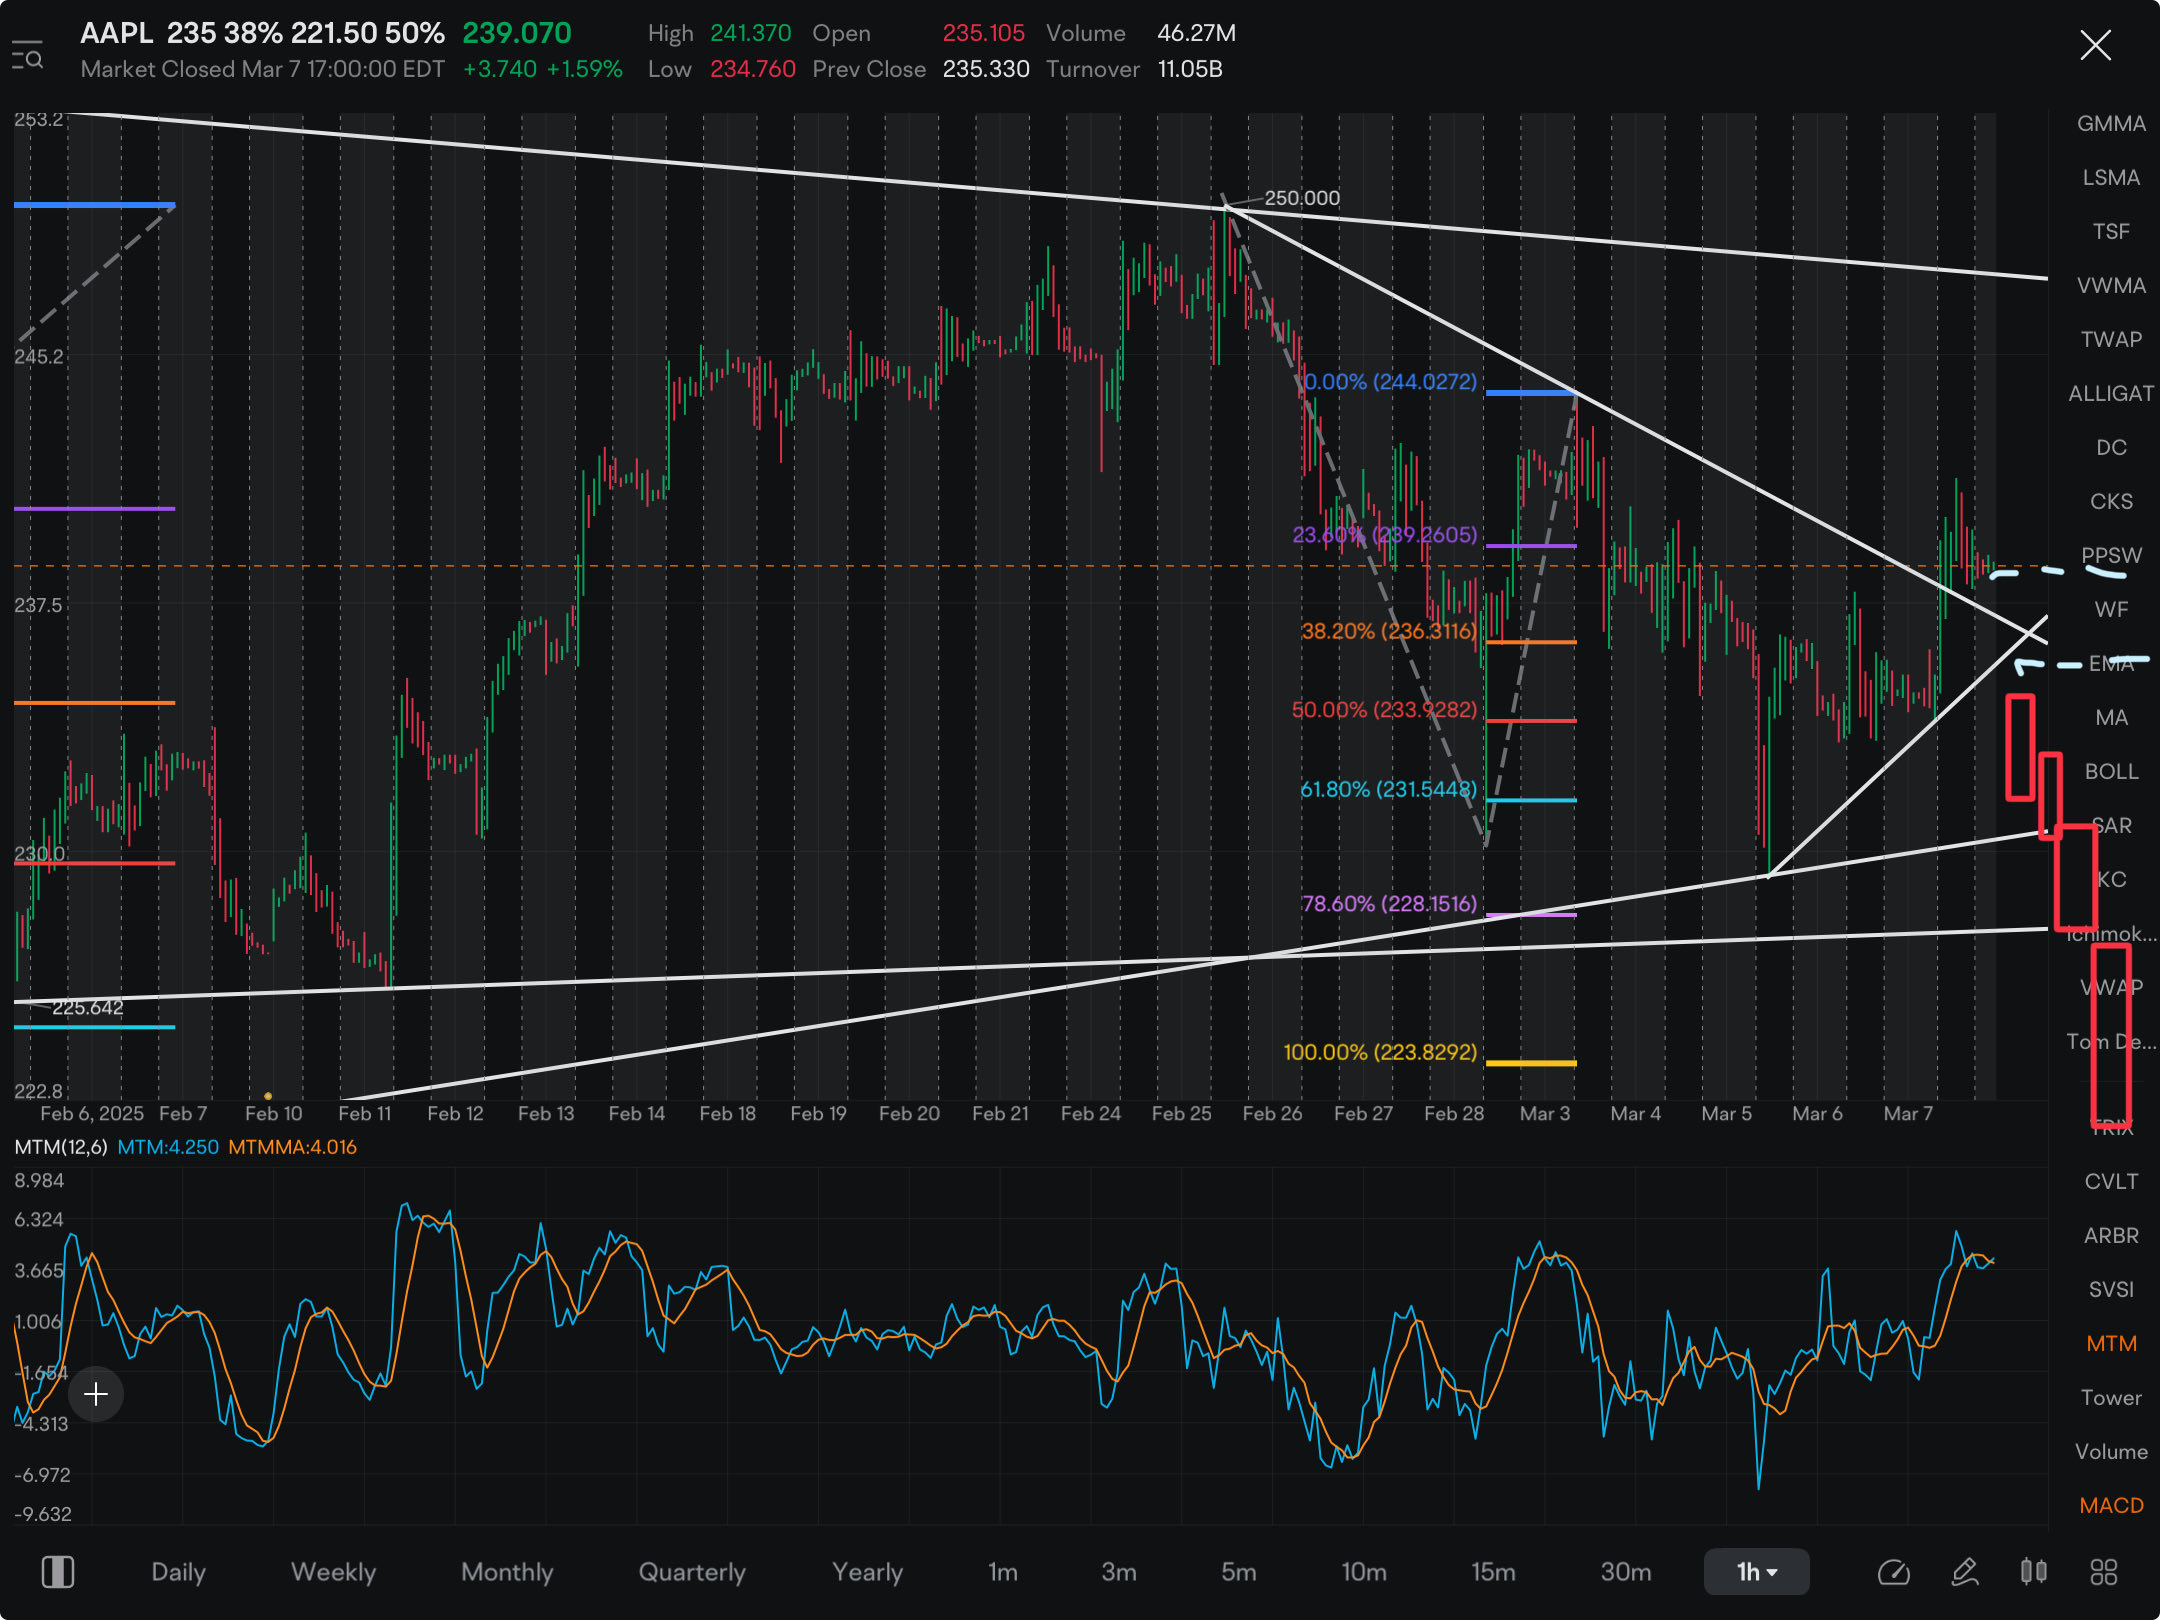This screenshot has width=2160, height=1620.
Task: Enable the WF indicator
Action: pos(2111,609)
